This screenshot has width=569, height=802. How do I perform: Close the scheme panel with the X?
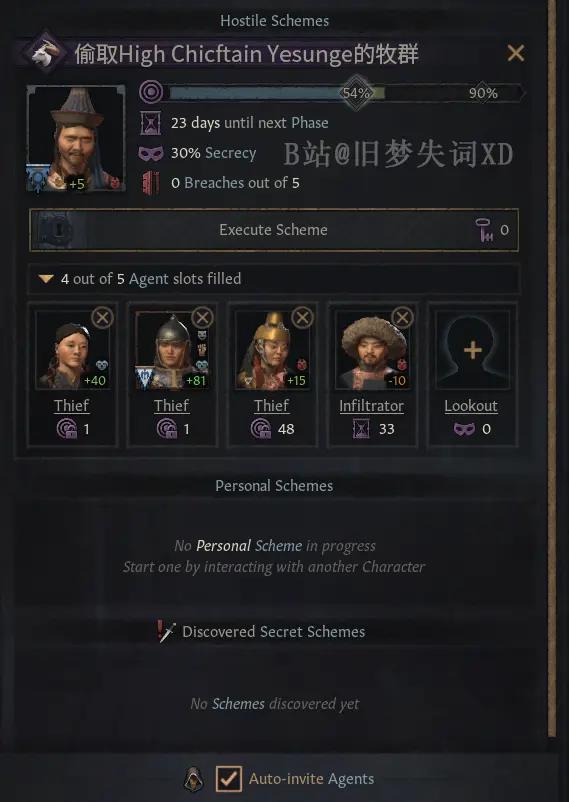tap(515, 53)
